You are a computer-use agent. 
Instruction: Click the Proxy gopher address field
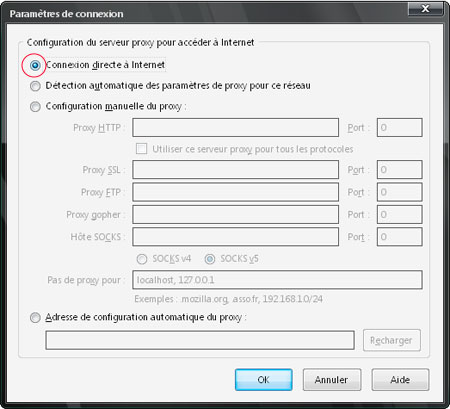[x=235, y=214]
